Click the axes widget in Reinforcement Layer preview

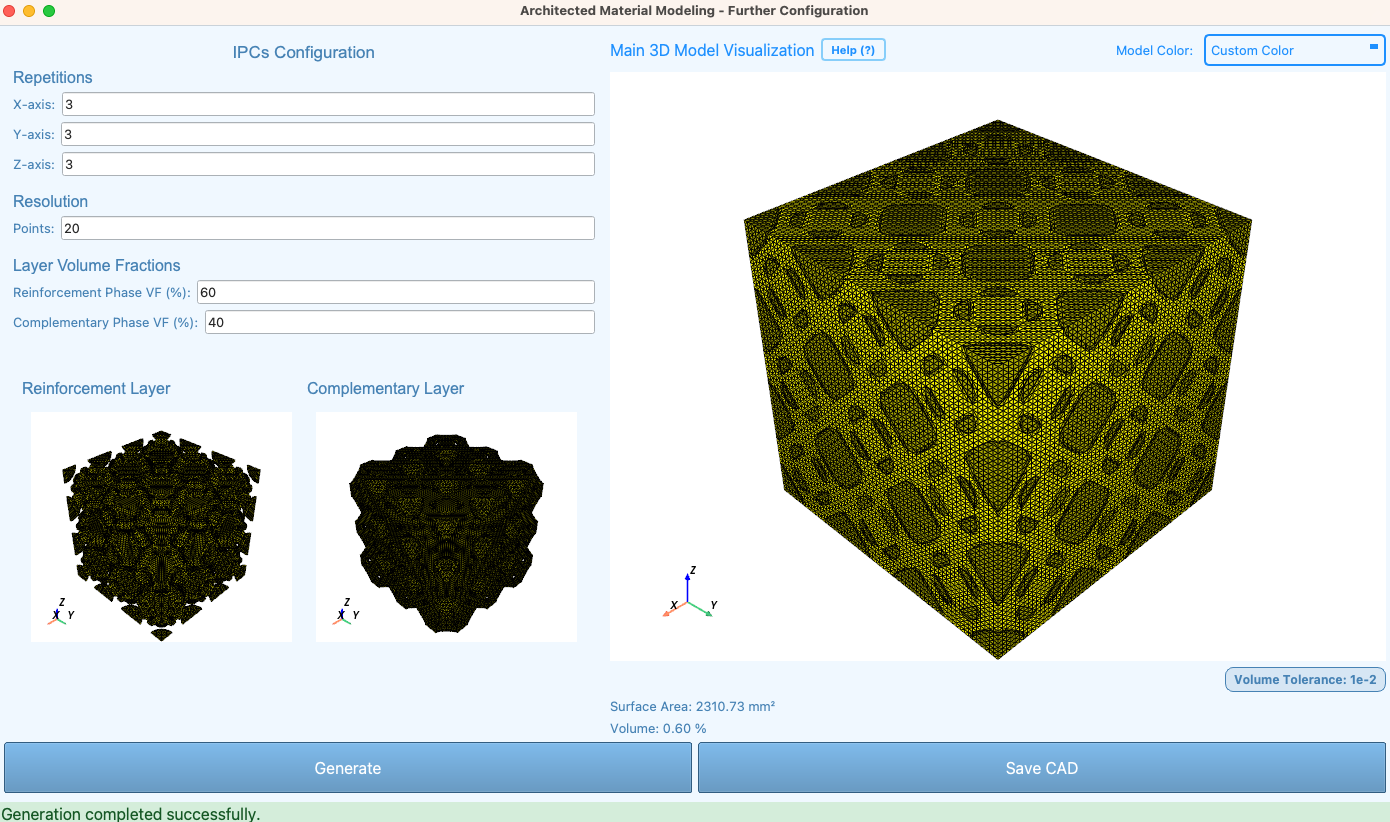60,611
